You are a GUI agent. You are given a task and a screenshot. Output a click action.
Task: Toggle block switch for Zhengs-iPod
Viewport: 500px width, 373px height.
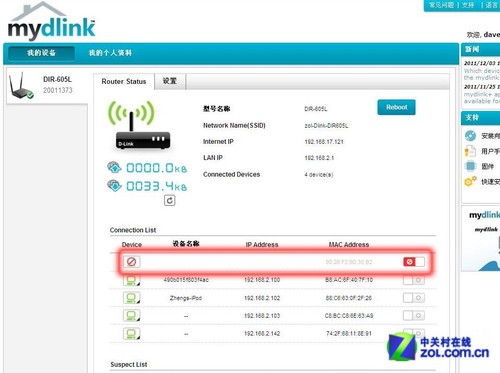414,298
